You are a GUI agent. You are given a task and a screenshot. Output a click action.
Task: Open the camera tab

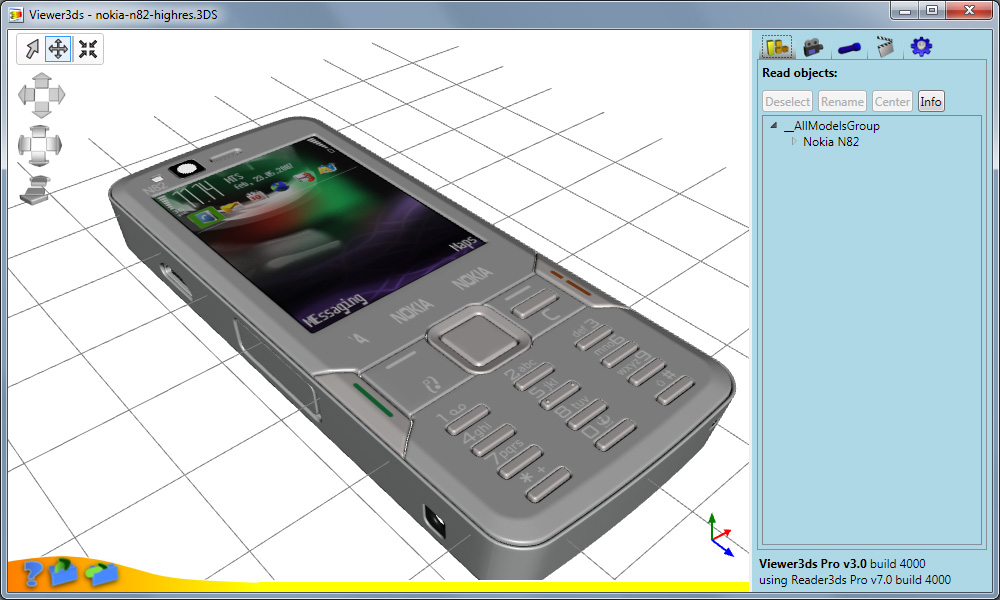[x=812, y=47]
